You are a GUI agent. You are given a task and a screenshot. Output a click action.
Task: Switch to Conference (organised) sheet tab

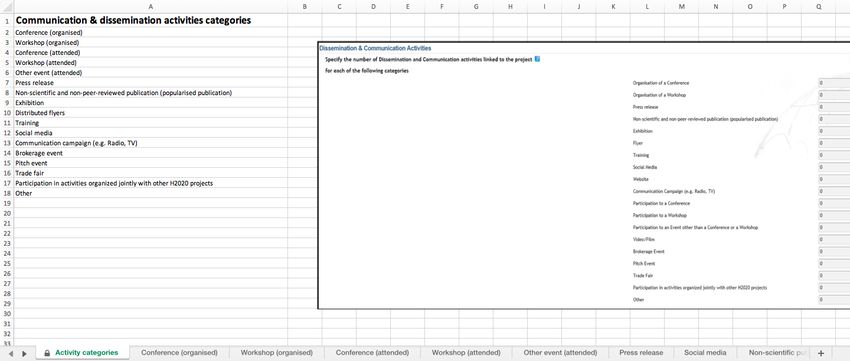179,352
